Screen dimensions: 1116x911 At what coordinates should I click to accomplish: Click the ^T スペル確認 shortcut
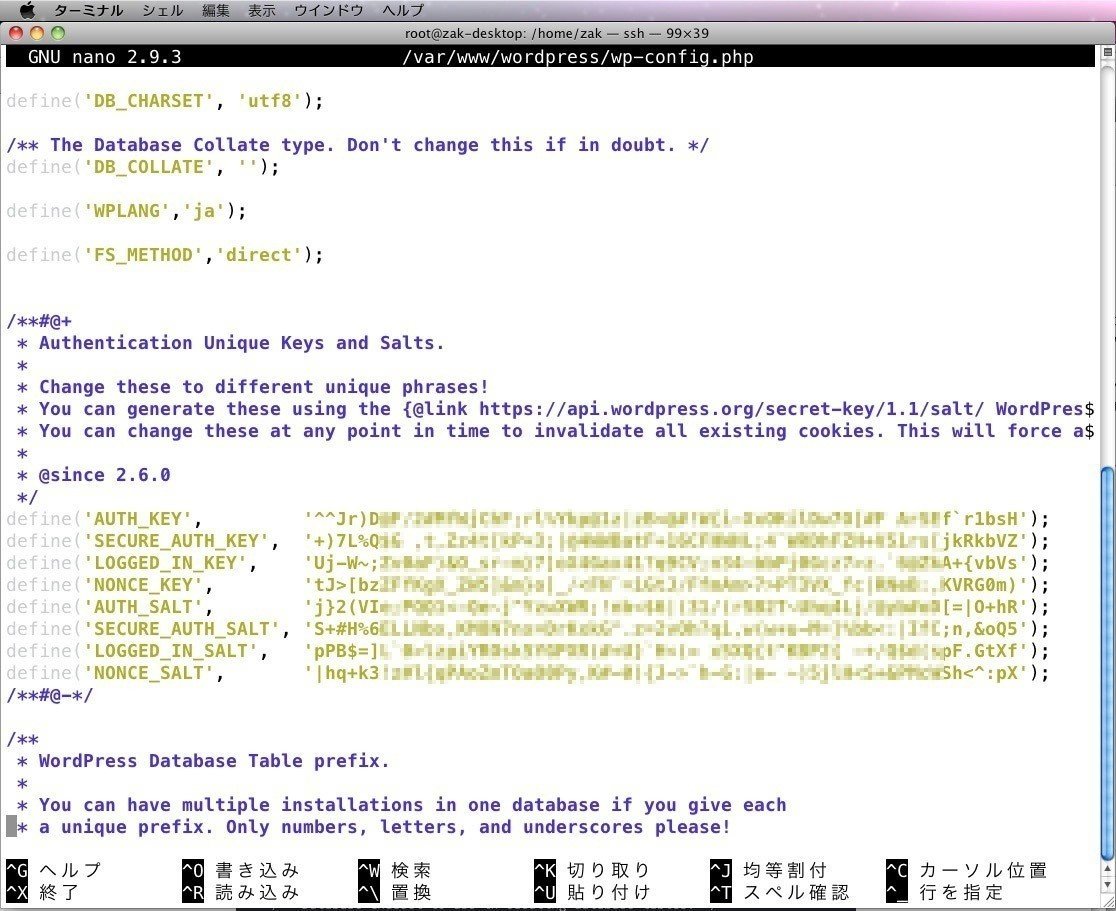click(x=780, y=892)
